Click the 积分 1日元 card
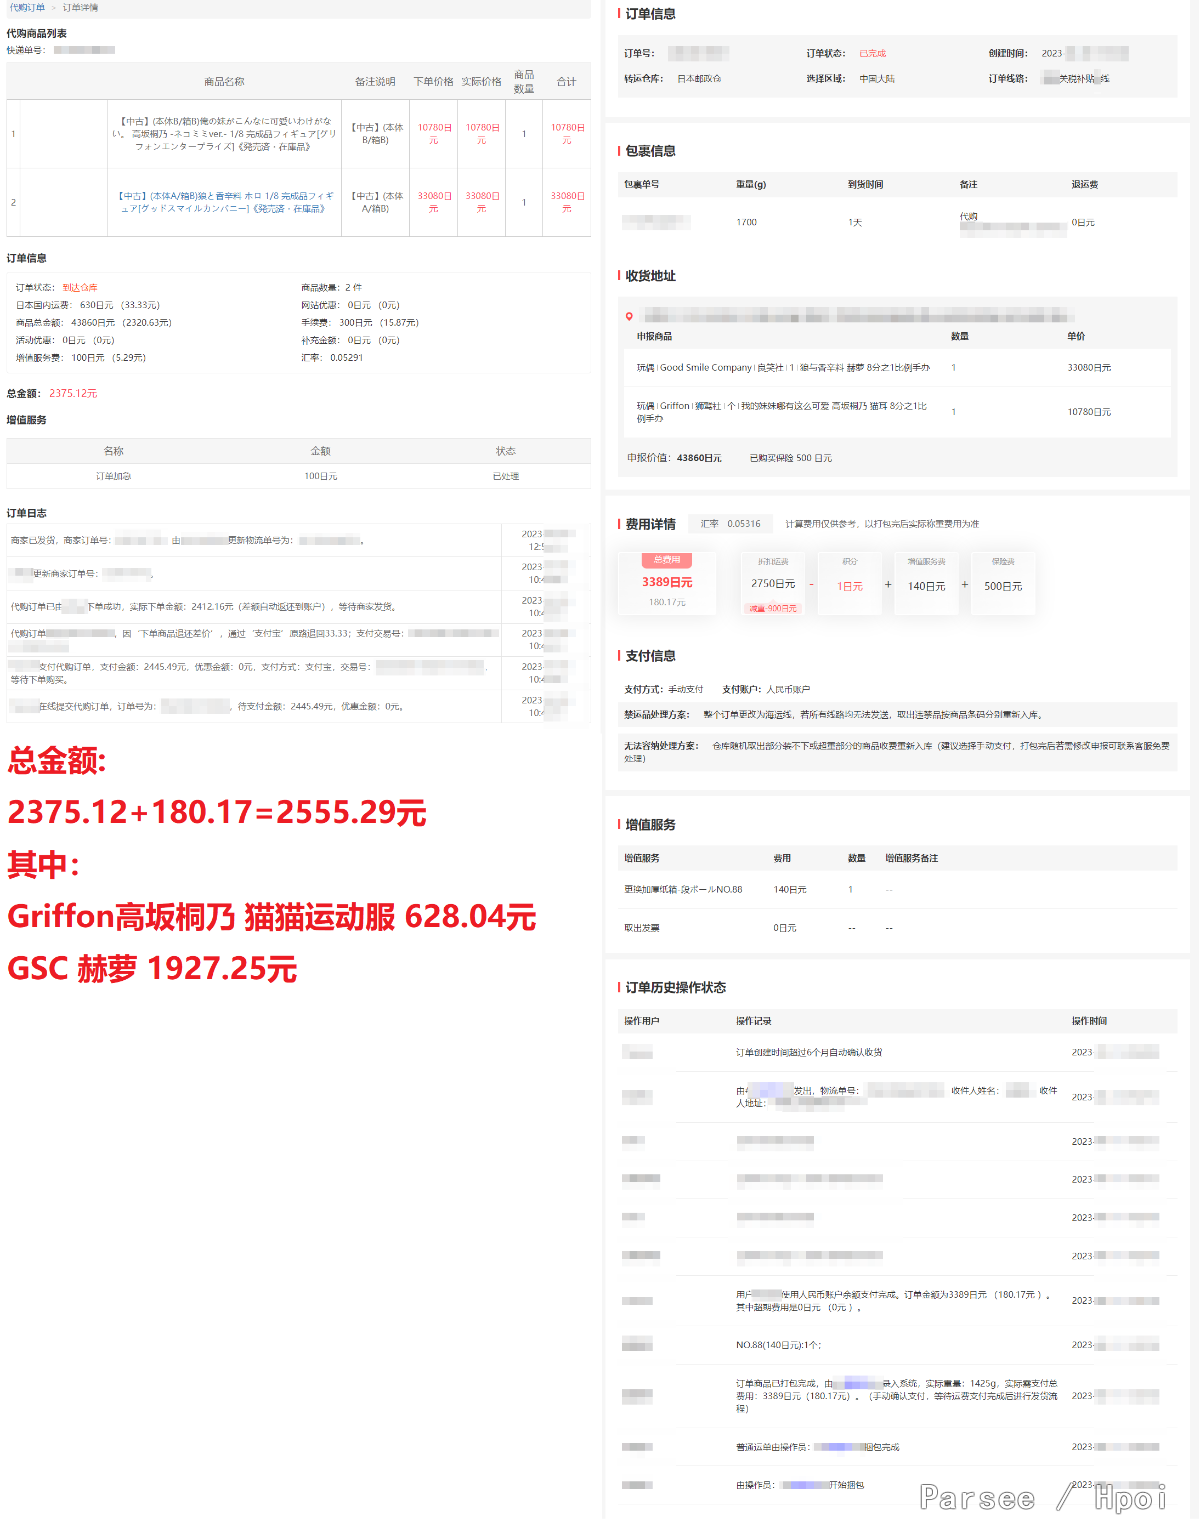This screenshot has height=1534, width=1200. click(849, 585)
